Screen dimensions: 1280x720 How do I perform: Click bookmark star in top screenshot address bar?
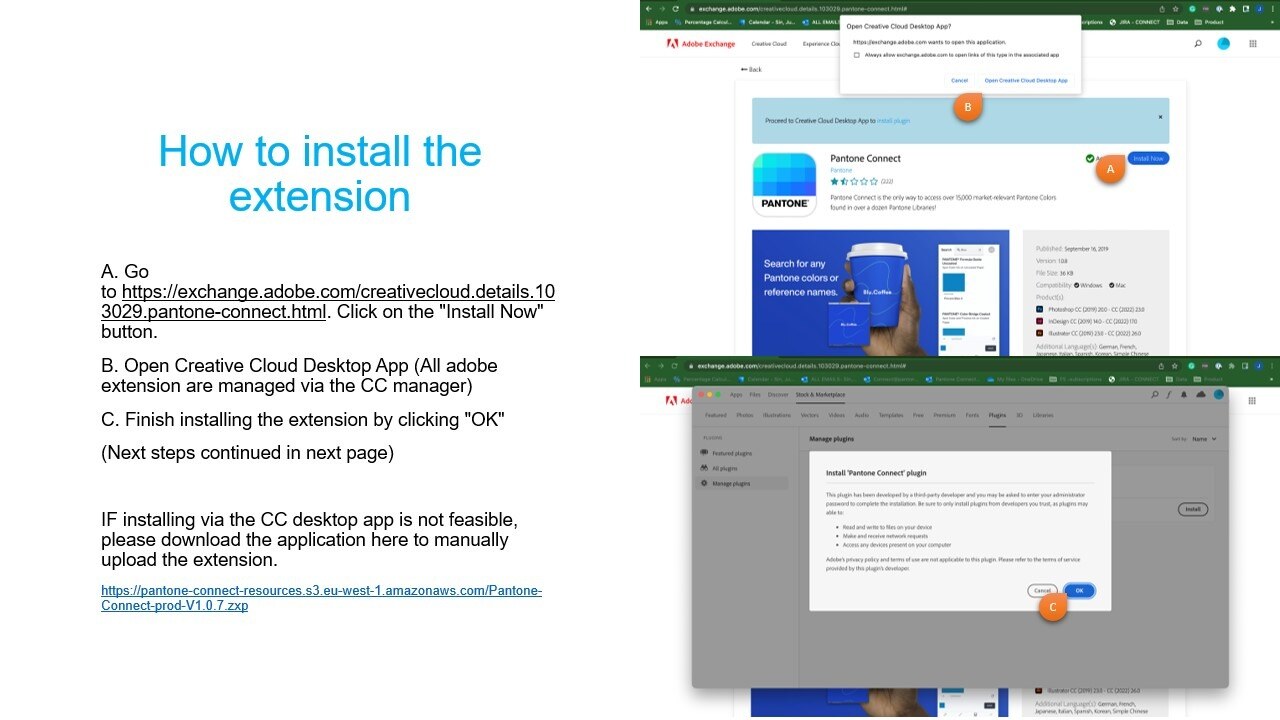(1175, 9)
